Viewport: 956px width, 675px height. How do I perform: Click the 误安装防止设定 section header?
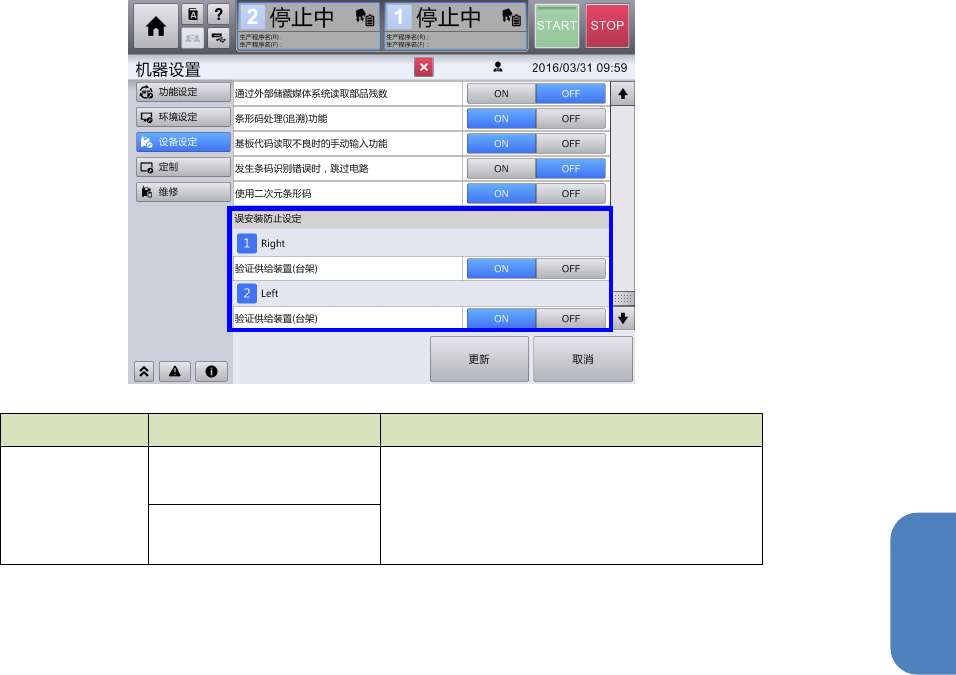[x=421, y=219]
